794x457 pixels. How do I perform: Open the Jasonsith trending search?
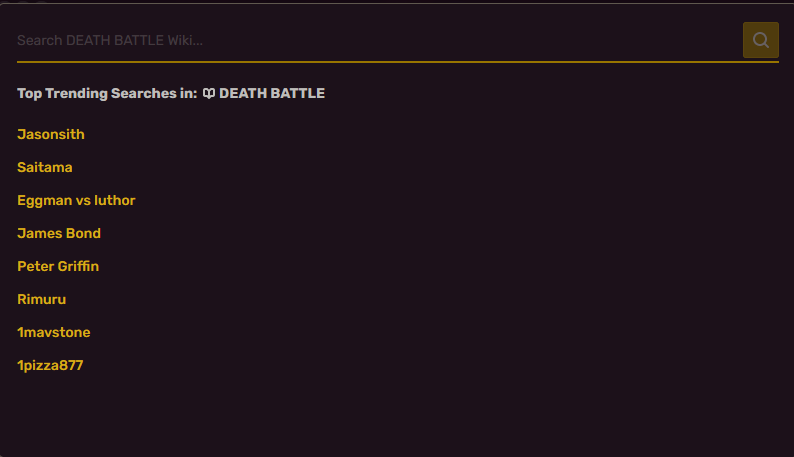(51, 134)
